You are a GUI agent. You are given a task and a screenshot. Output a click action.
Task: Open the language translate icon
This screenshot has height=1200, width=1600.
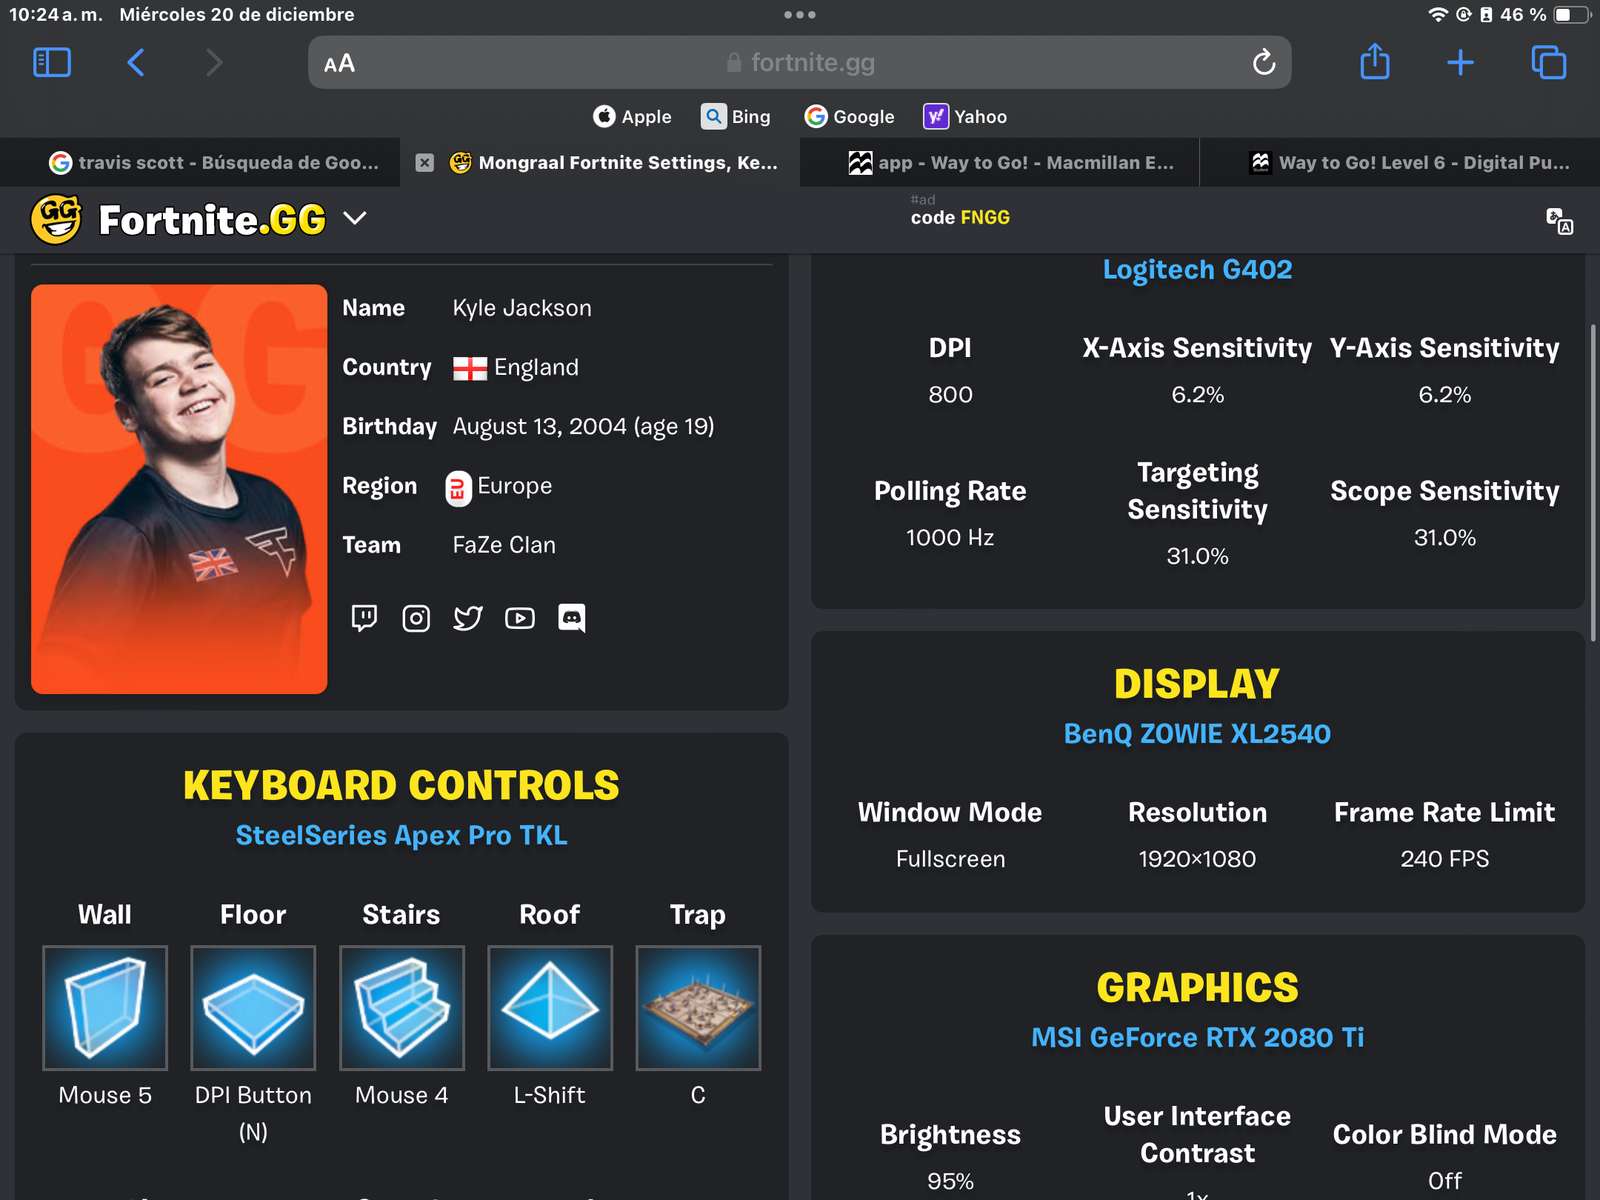1559,220
